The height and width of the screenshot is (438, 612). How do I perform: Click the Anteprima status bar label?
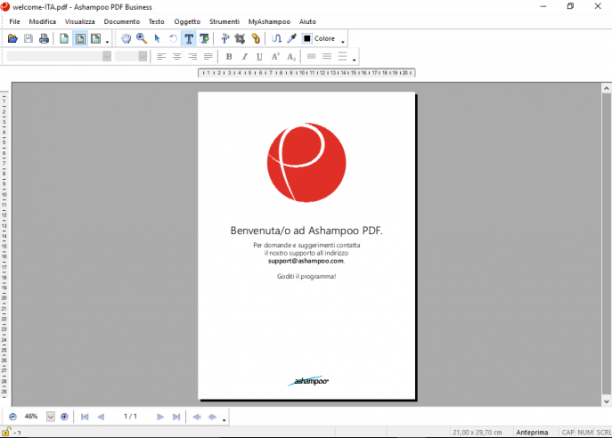pos(532,432)
